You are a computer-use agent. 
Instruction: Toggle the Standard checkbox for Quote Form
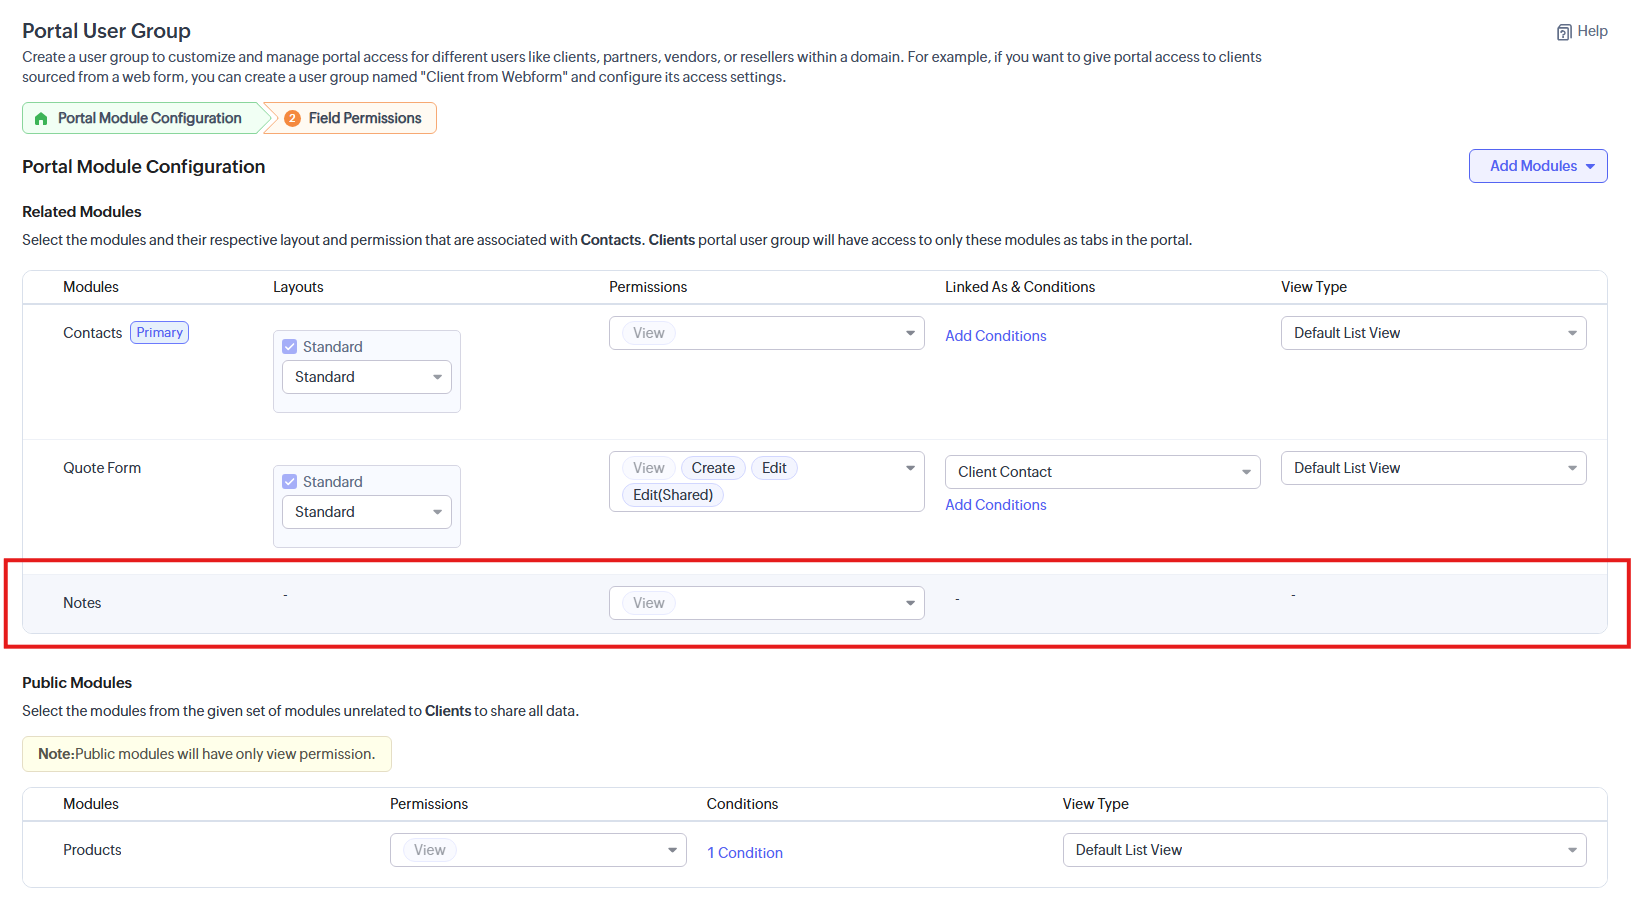(x=290, y=482)
